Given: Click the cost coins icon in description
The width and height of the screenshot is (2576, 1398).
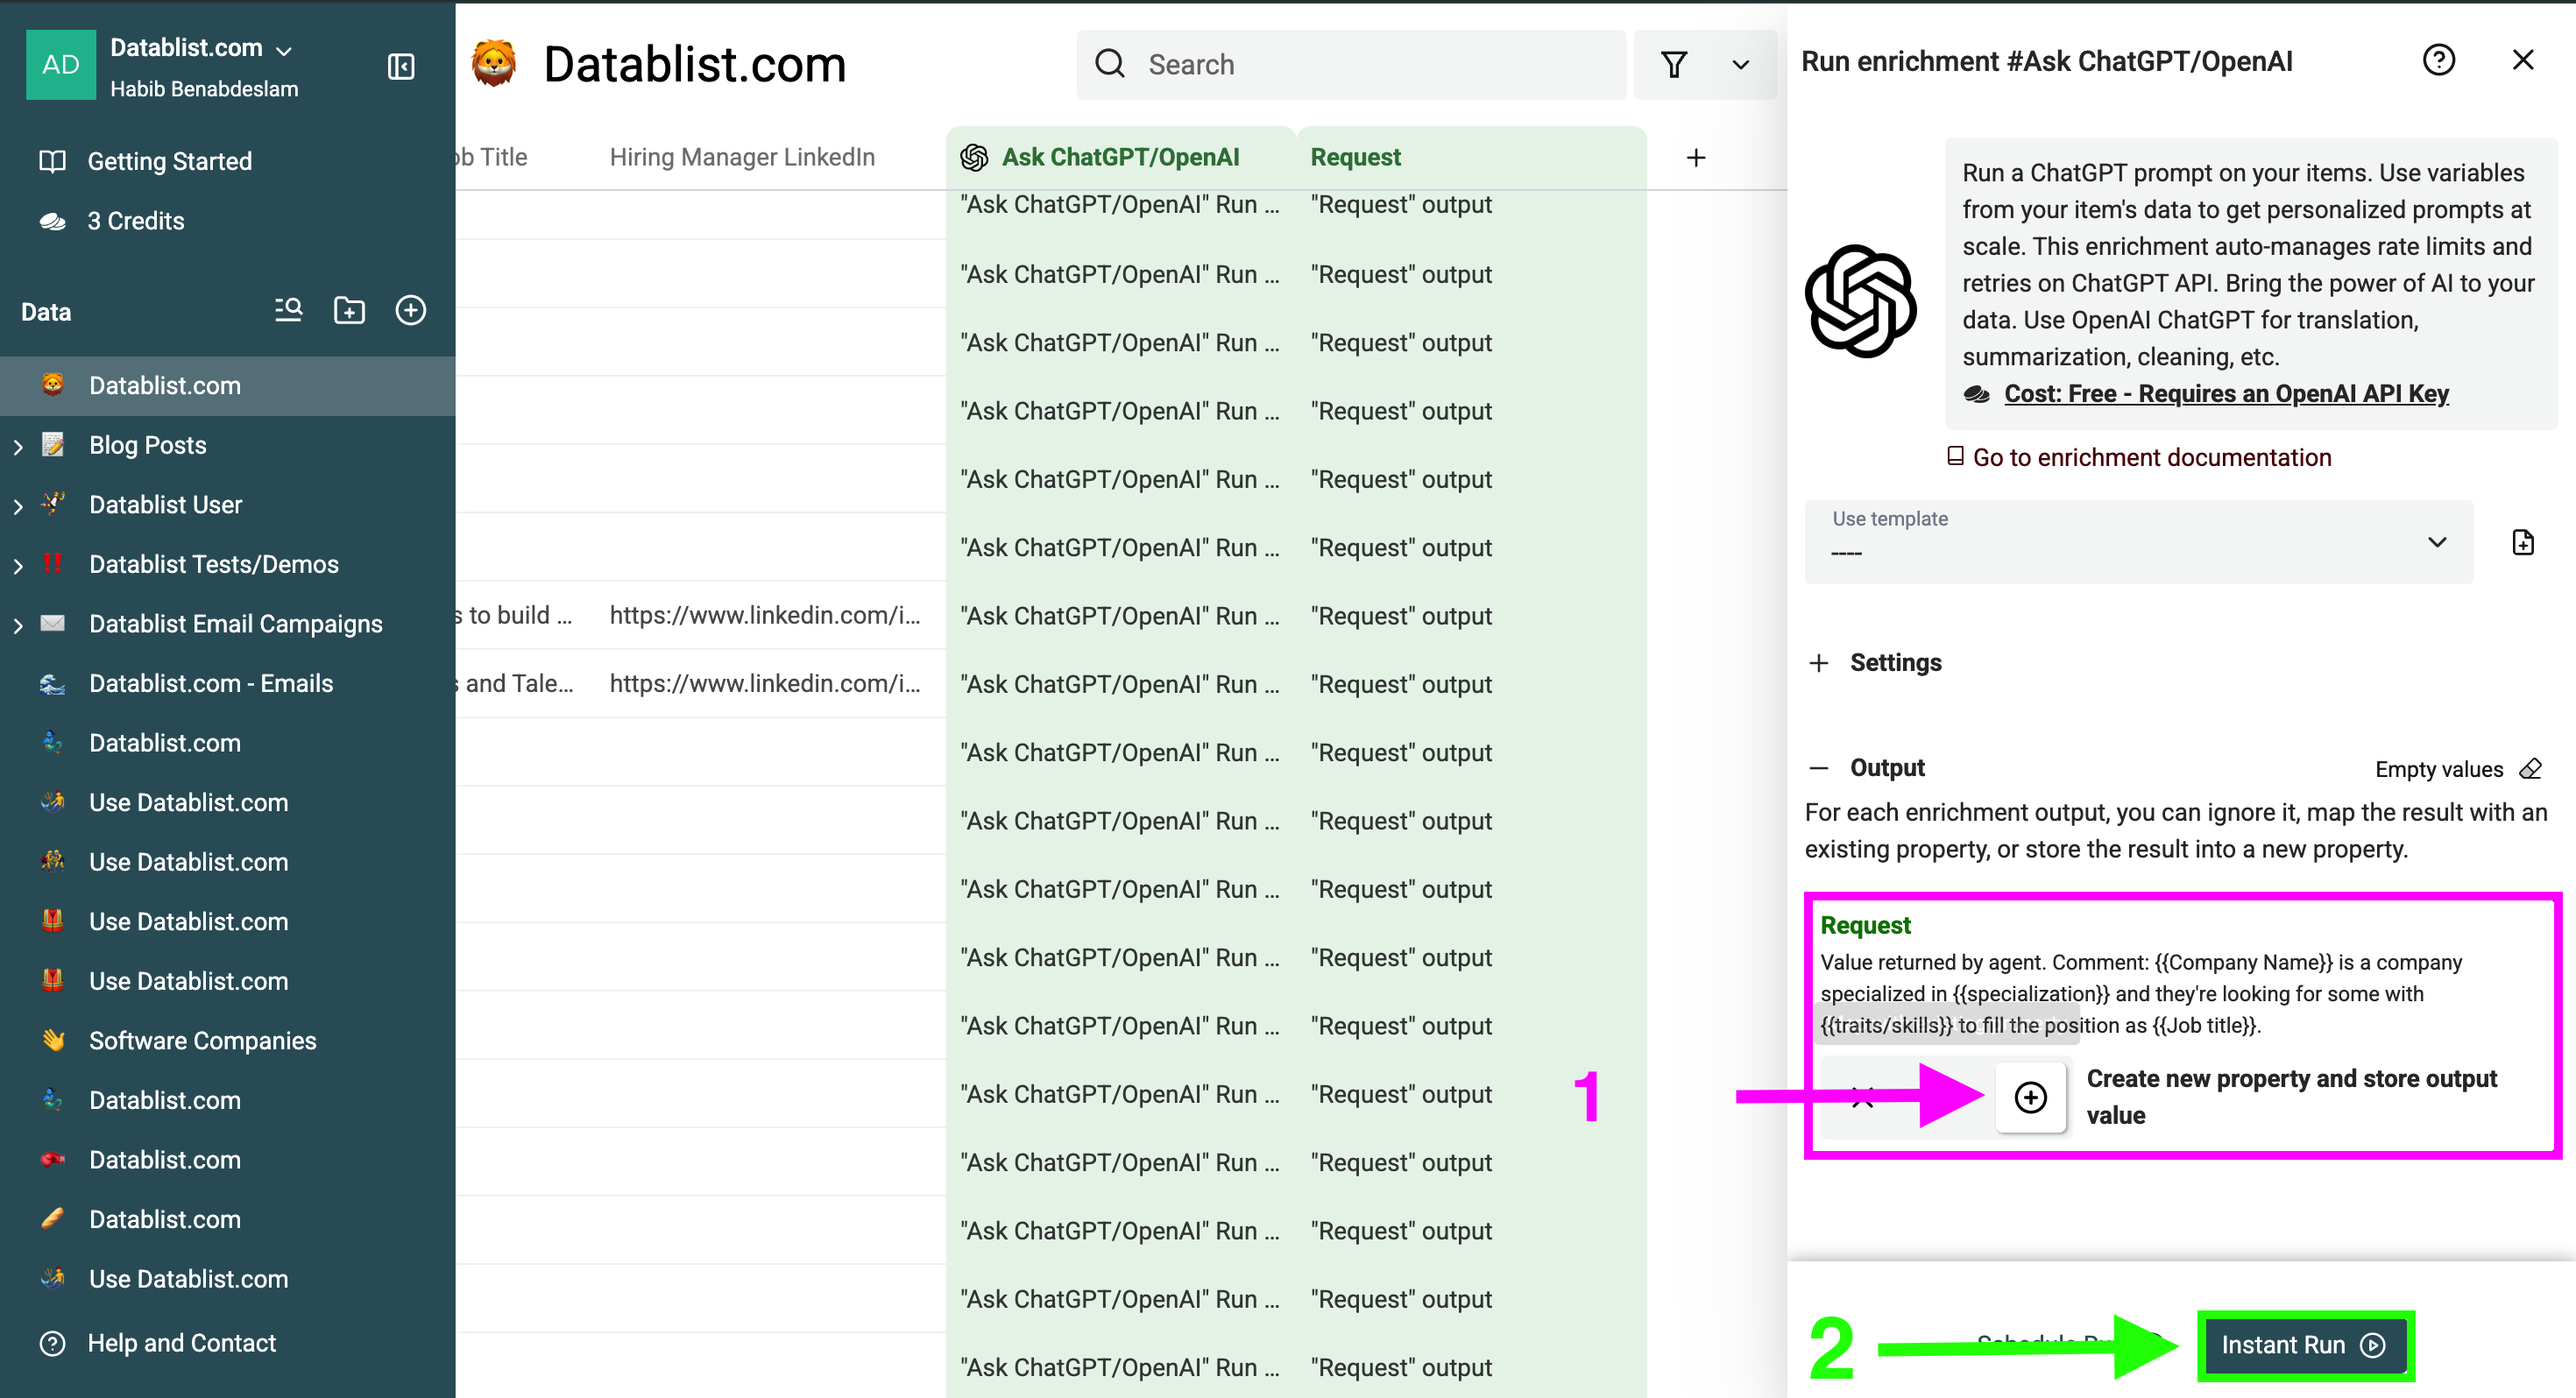Looking at the screenshot, I should pos(1977,394).
